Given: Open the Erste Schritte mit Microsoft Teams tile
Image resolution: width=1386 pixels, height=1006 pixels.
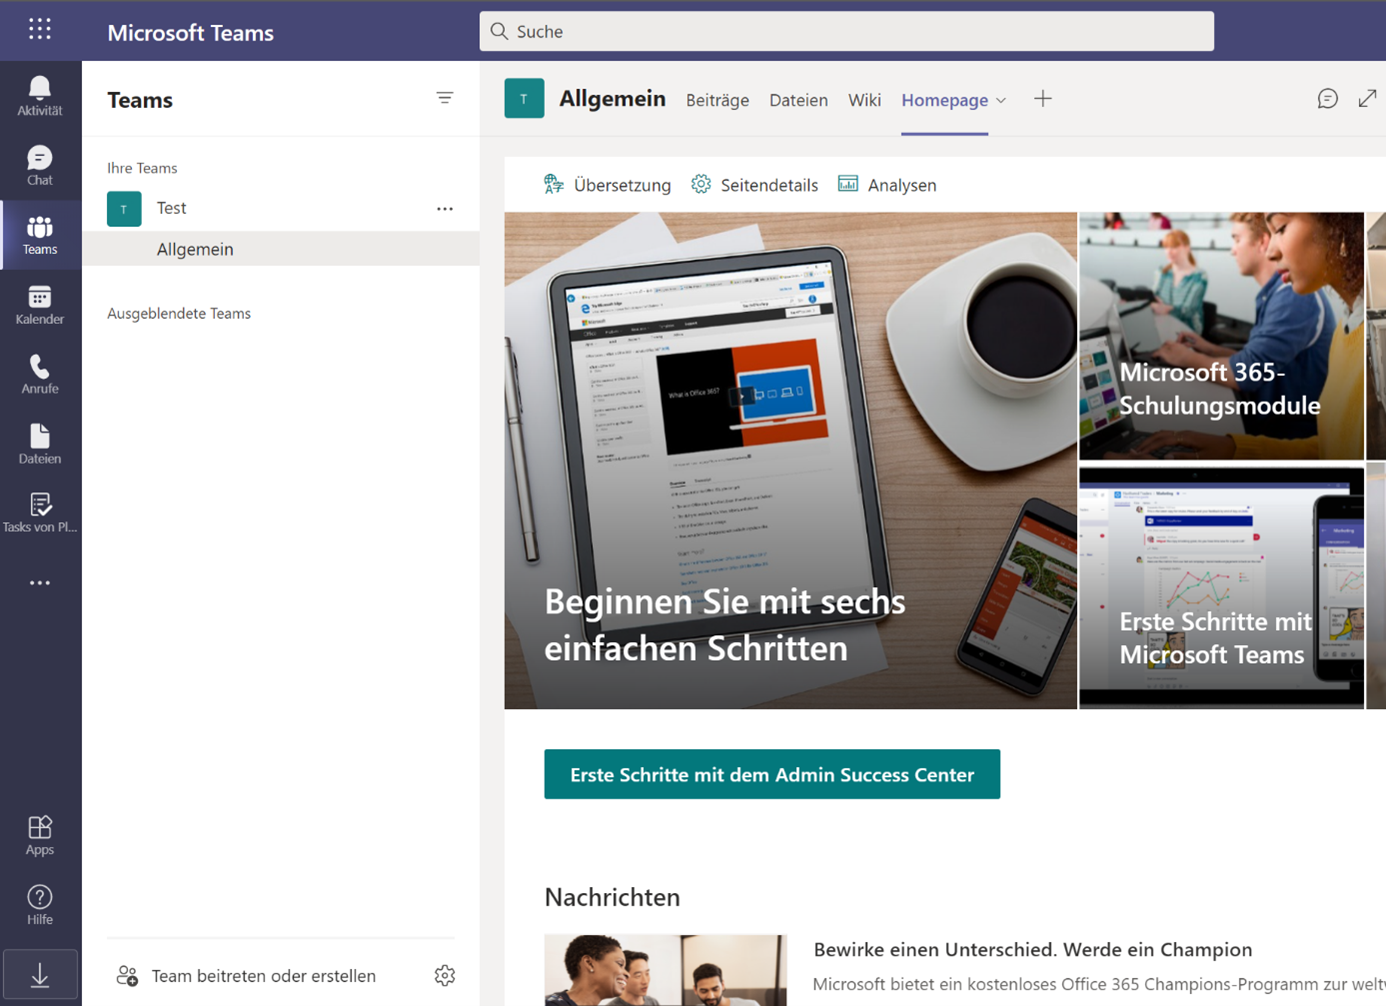Looking at the screenshot, I should [x=1221, y=587].
